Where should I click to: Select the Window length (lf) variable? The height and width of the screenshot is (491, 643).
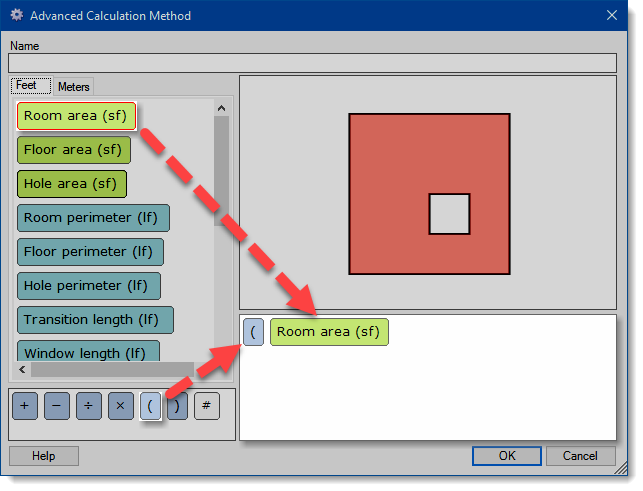pyautogui.click(x=88, y=351)
